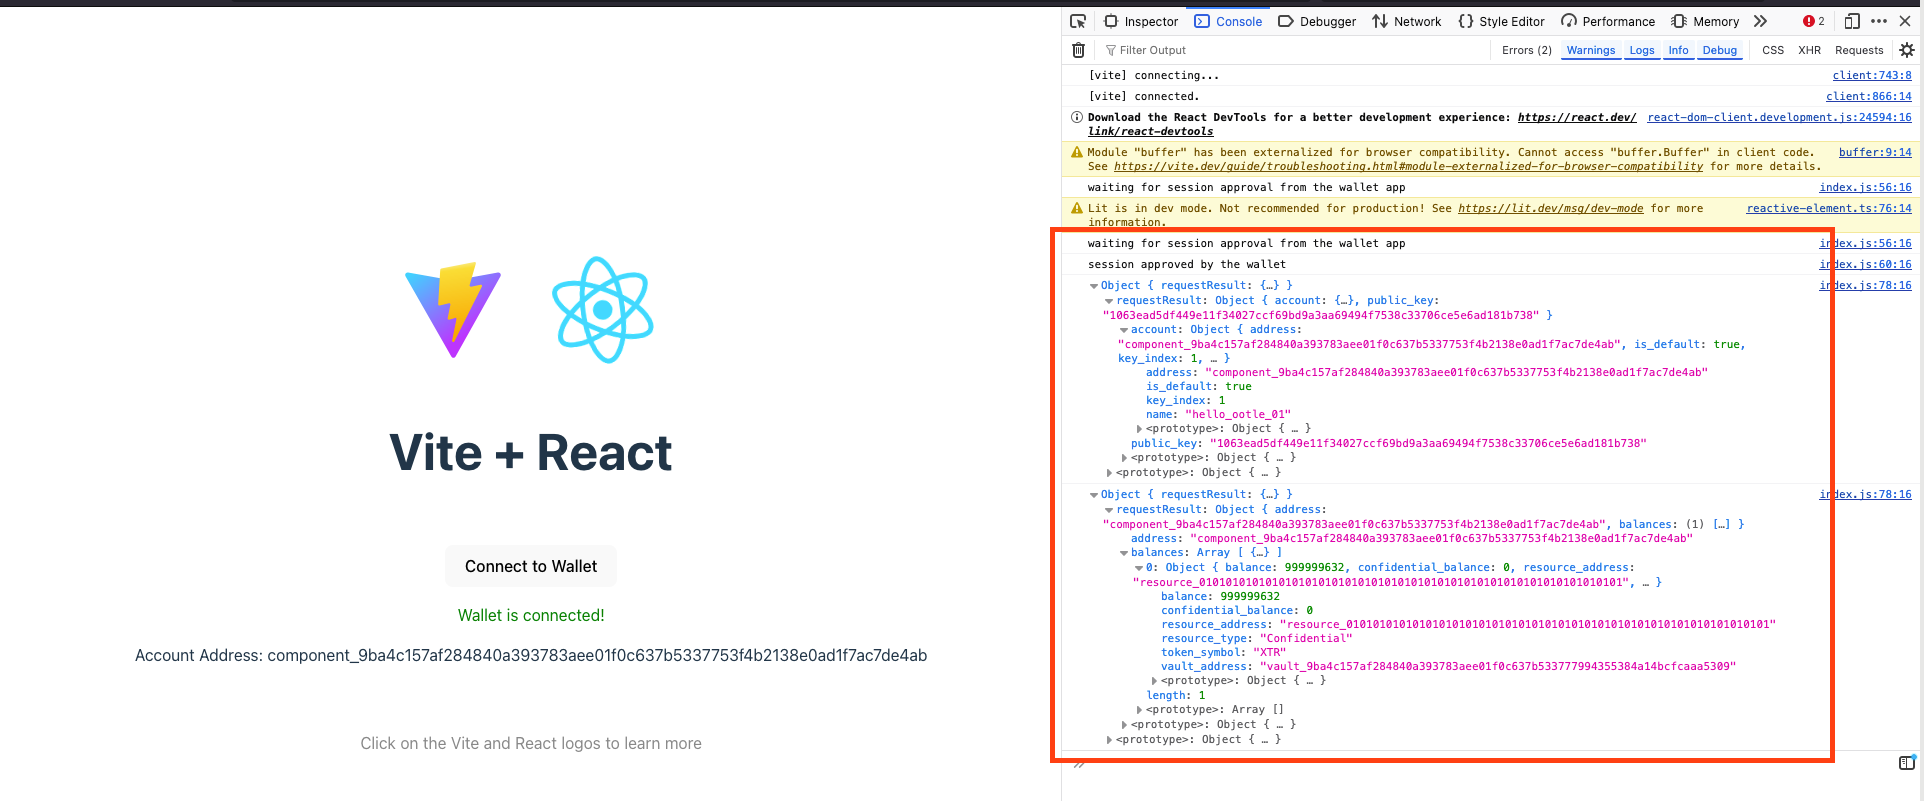Open reactive-element.ts:76:14 source link

1829,209
